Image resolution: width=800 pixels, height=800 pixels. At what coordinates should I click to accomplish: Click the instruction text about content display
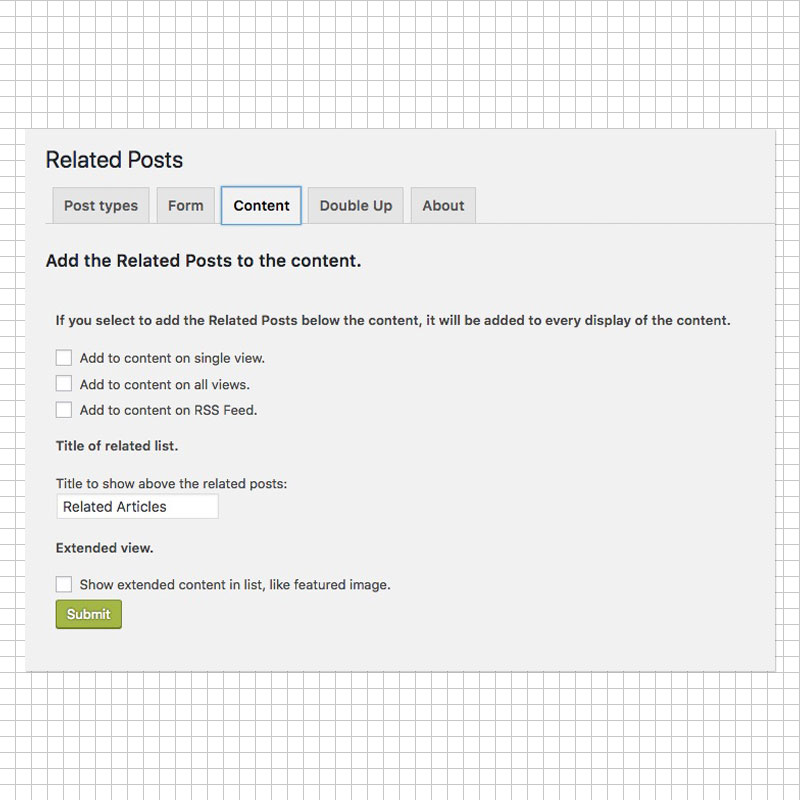(393, 320)
